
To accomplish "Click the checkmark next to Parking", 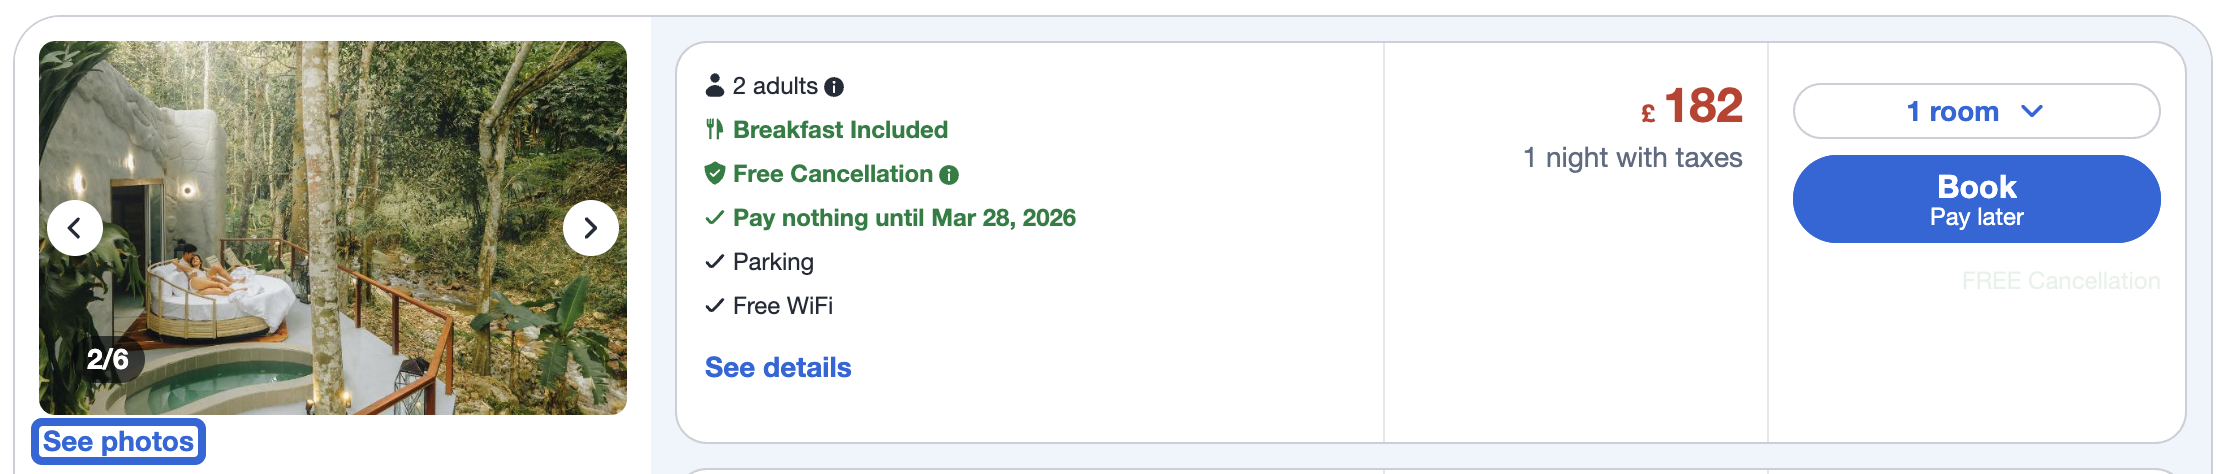I will click(714, 262).
